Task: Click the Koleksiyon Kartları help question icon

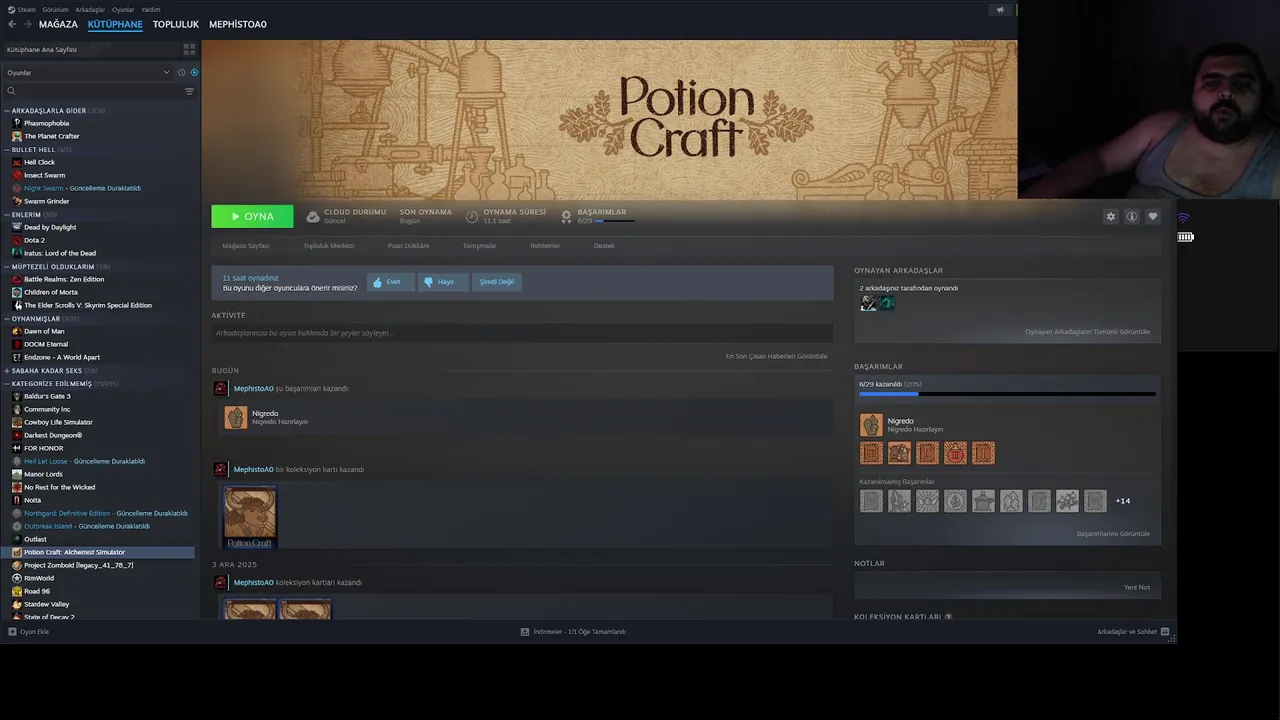Action: (948, 617)
